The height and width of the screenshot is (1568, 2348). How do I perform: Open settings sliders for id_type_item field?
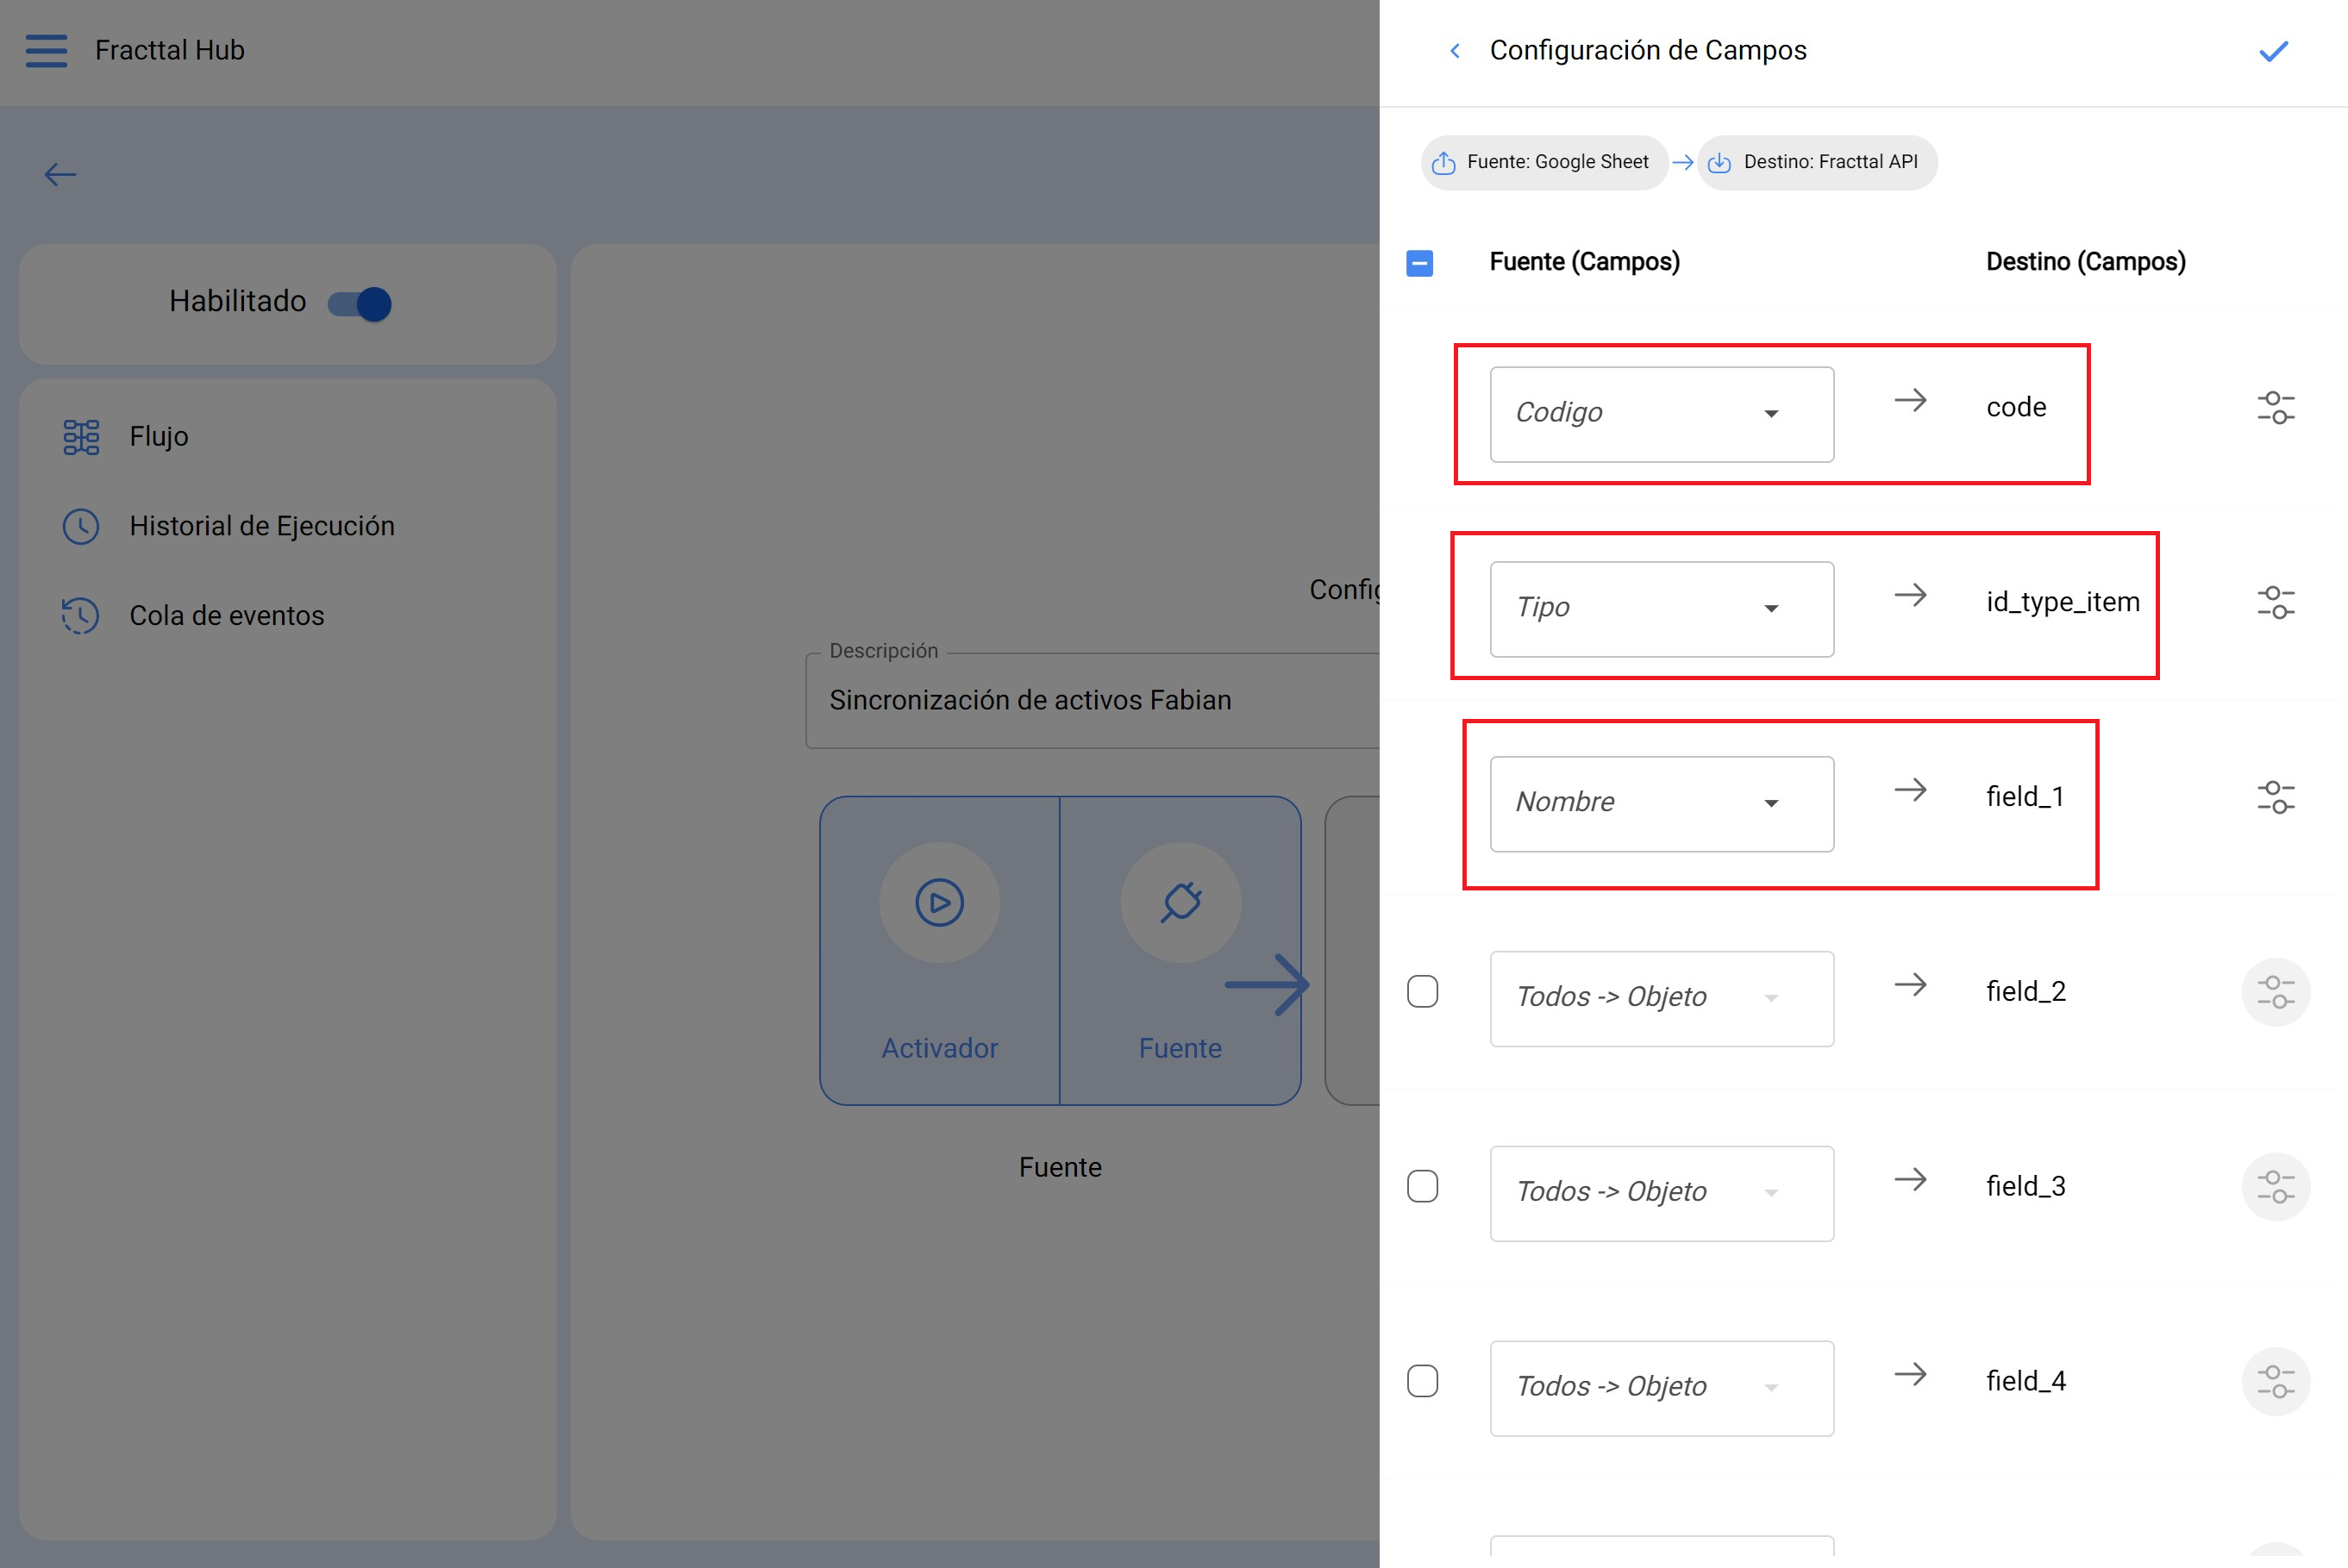tap(2275, 602)
